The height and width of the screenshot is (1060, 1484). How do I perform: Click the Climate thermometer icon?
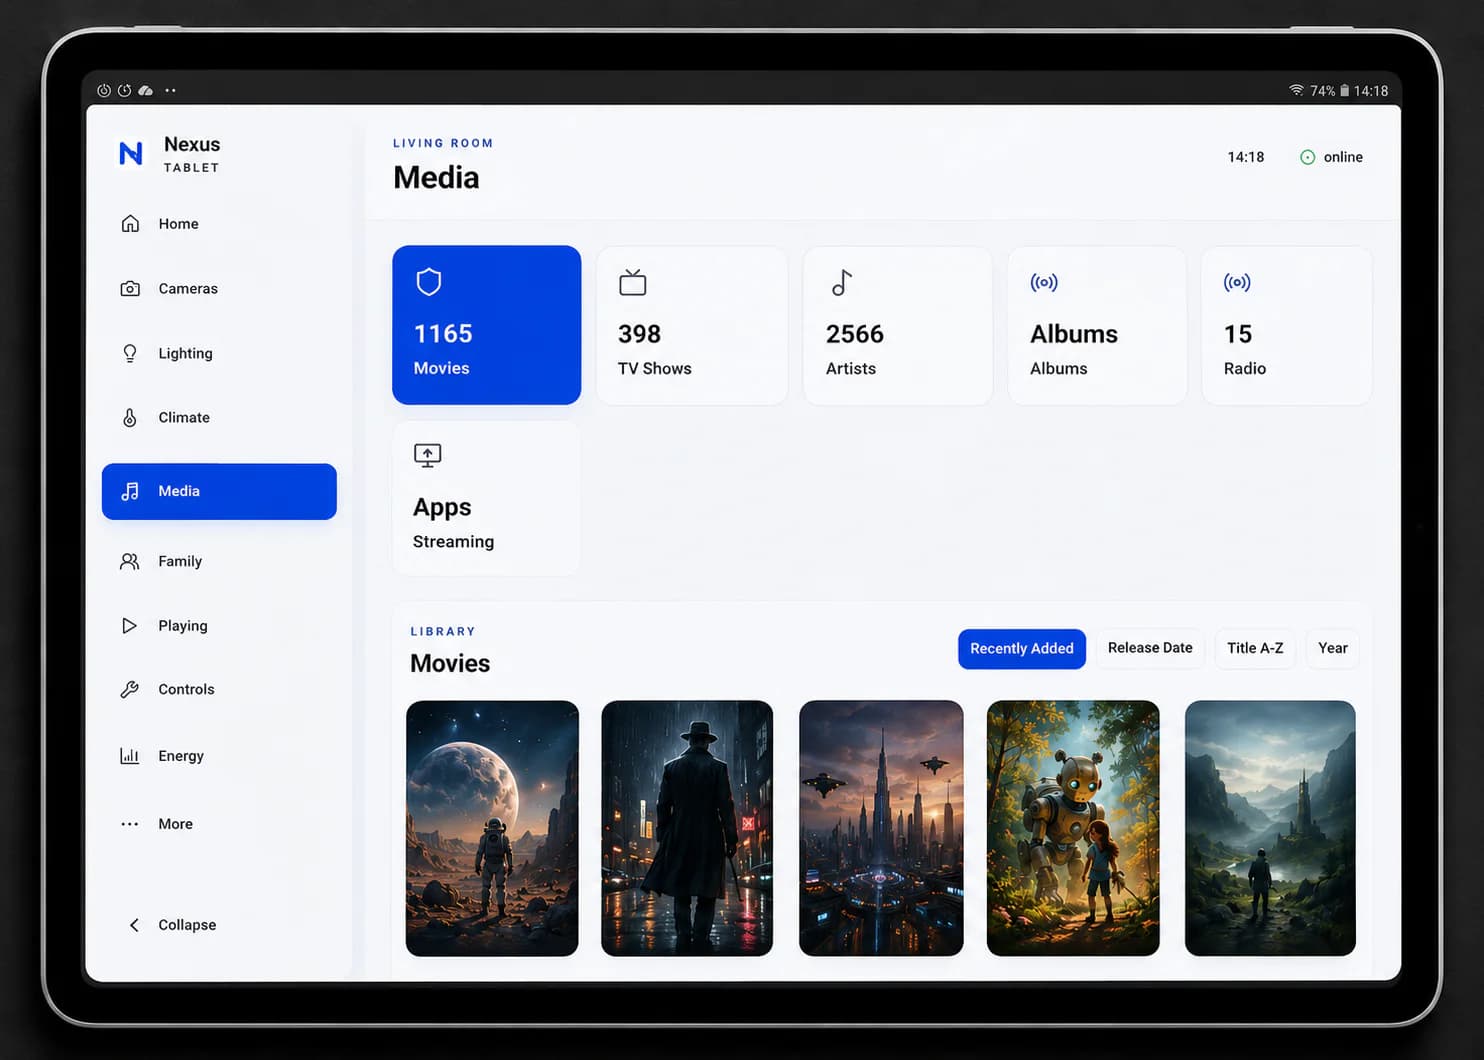130,417
